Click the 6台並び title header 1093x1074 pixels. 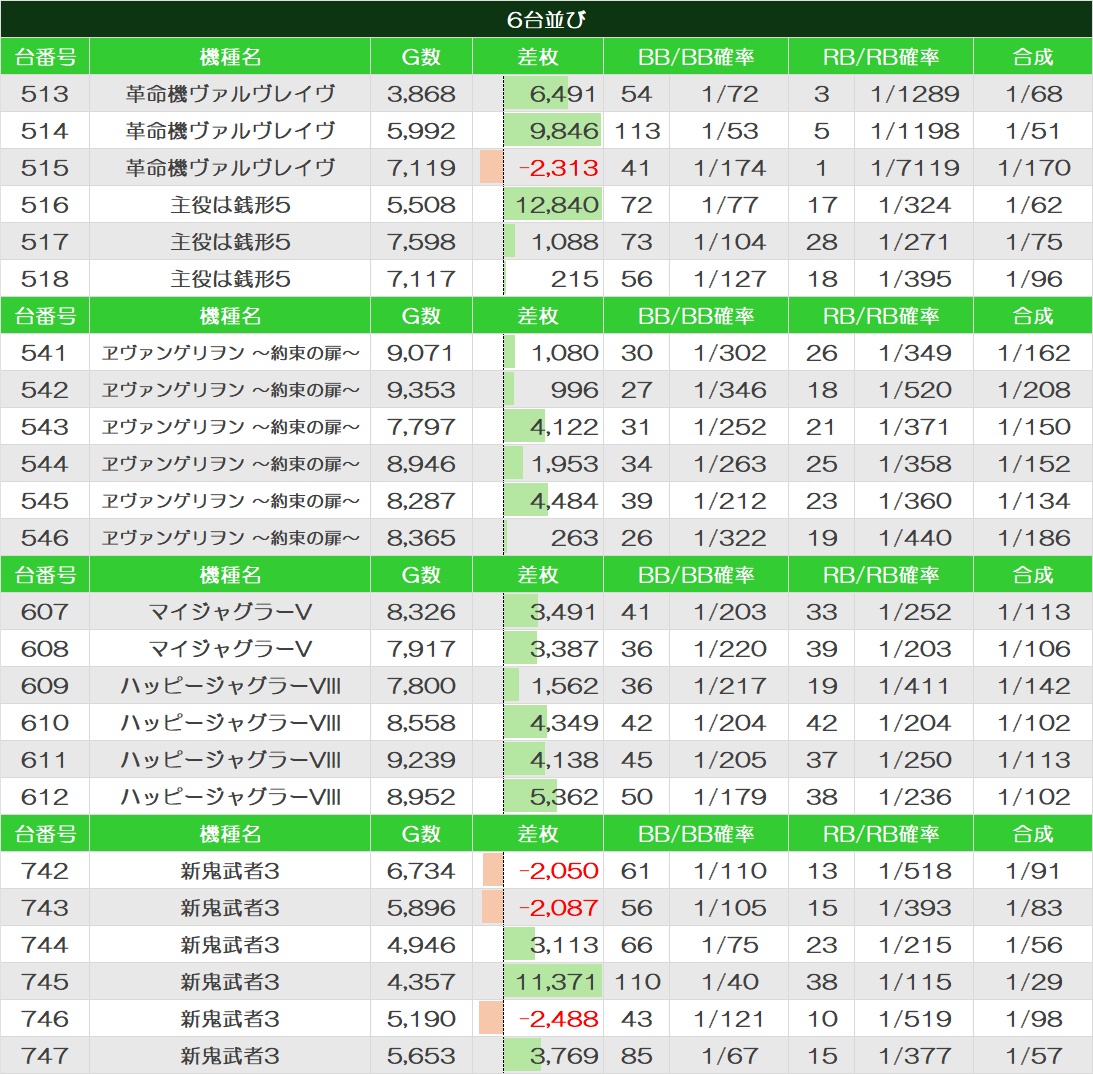point(546,20)
